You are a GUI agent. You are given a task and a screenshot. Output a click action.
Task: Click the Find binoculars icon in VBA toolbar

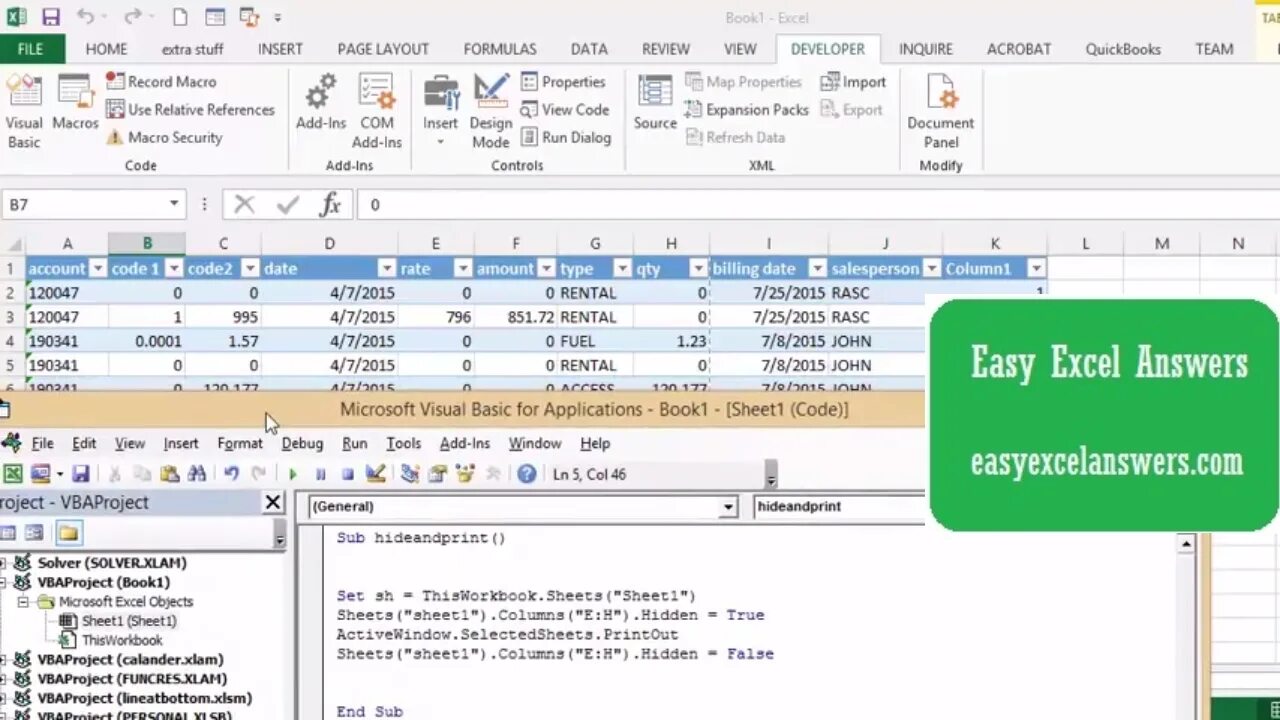point(197,474)
